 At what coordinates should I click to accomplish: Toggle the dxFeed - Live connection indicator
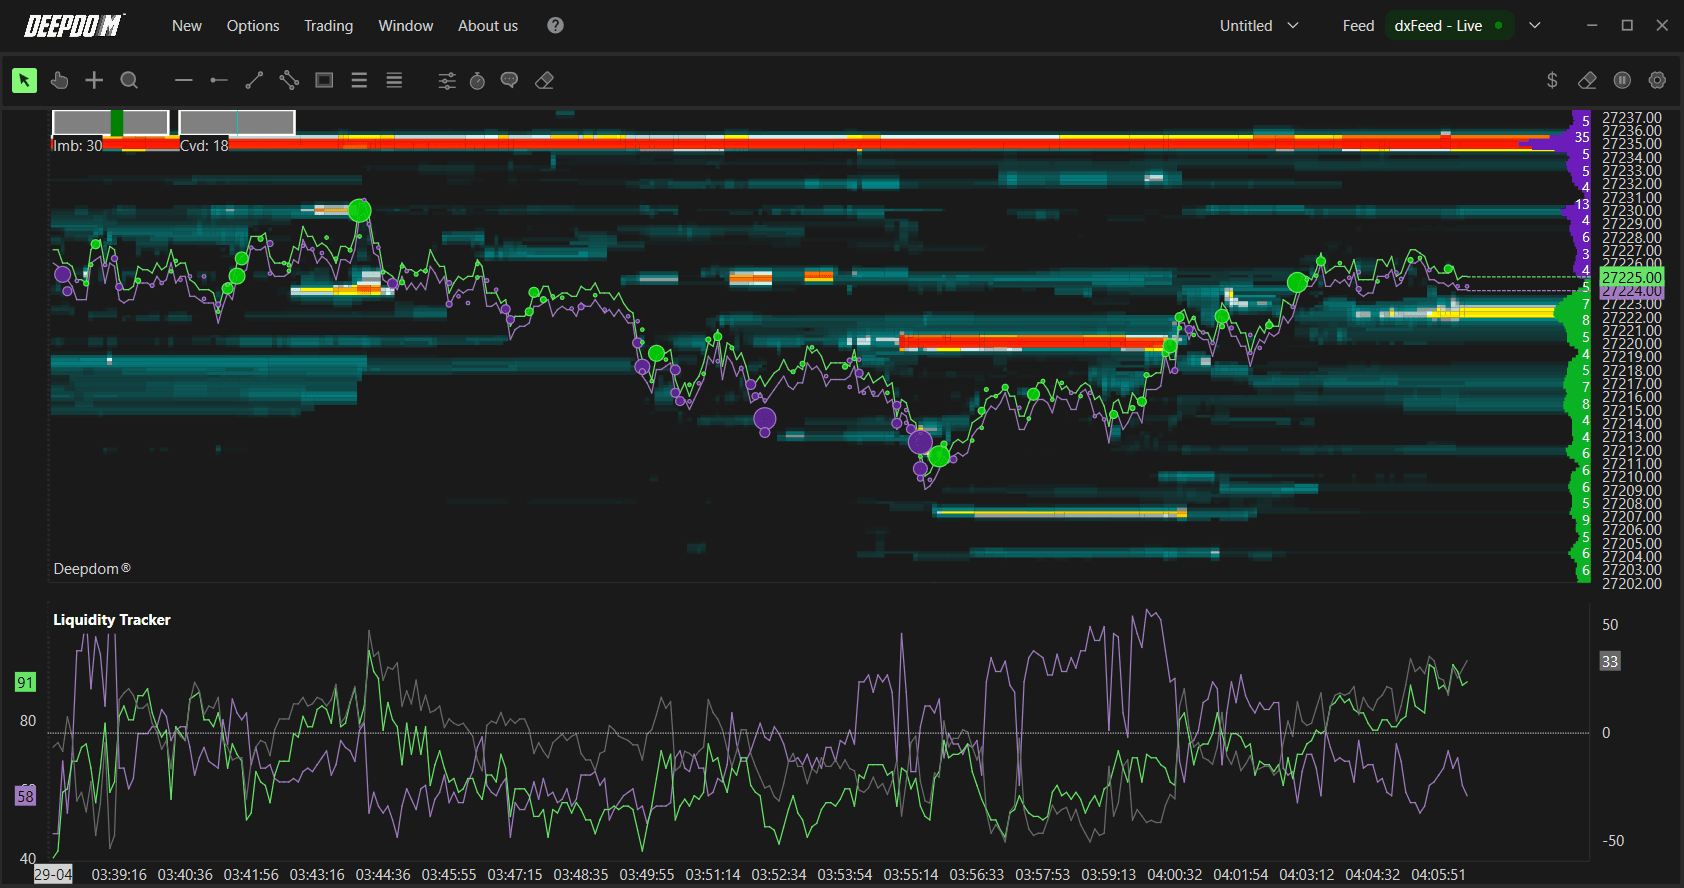[1449, 26]
